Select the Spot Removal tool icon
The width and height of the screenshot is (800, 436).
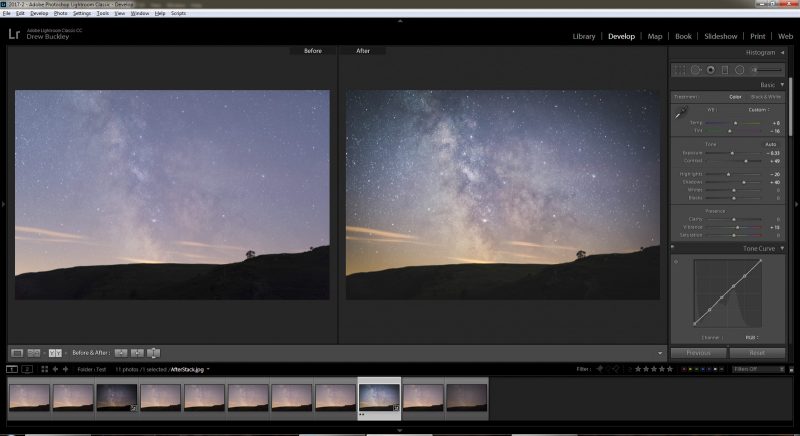click(696, 70)
